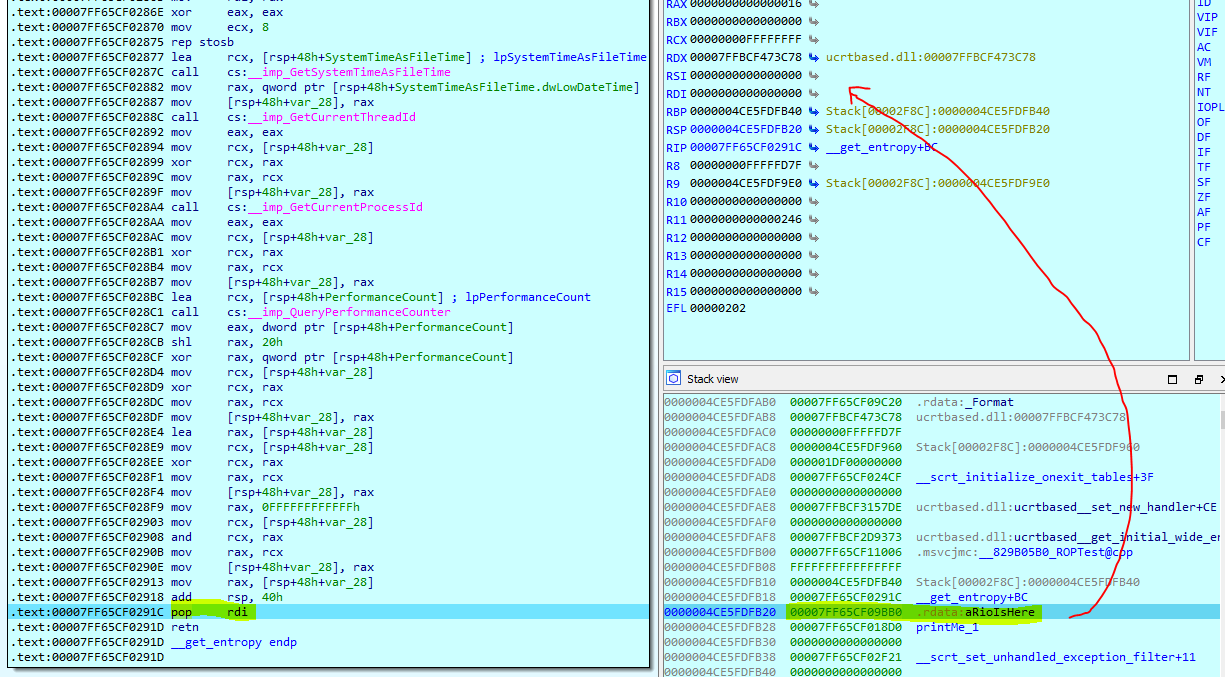Viewport: 1225px width, 677px height.
Task: Toggle the ZF flag in flags list
Action: coord(1203,197)
